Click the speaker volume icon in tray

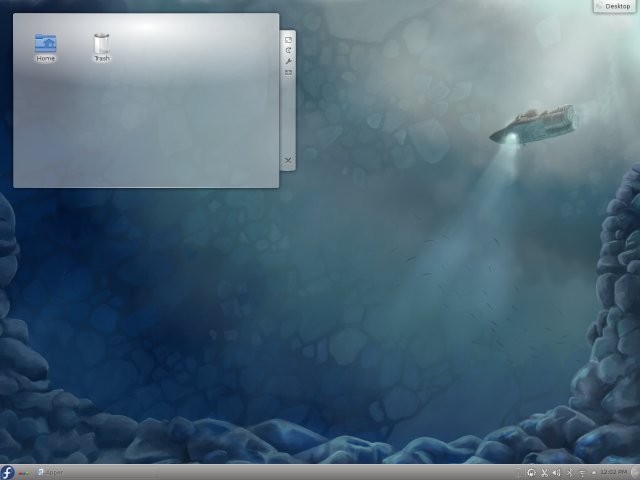pos(557,472)
